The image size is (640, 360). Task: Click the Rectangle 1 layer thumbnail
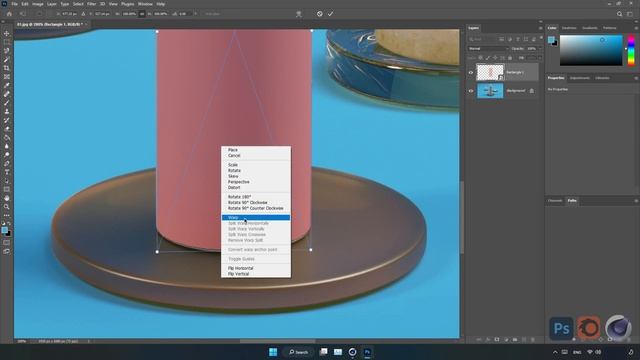(x=490, y=73)
